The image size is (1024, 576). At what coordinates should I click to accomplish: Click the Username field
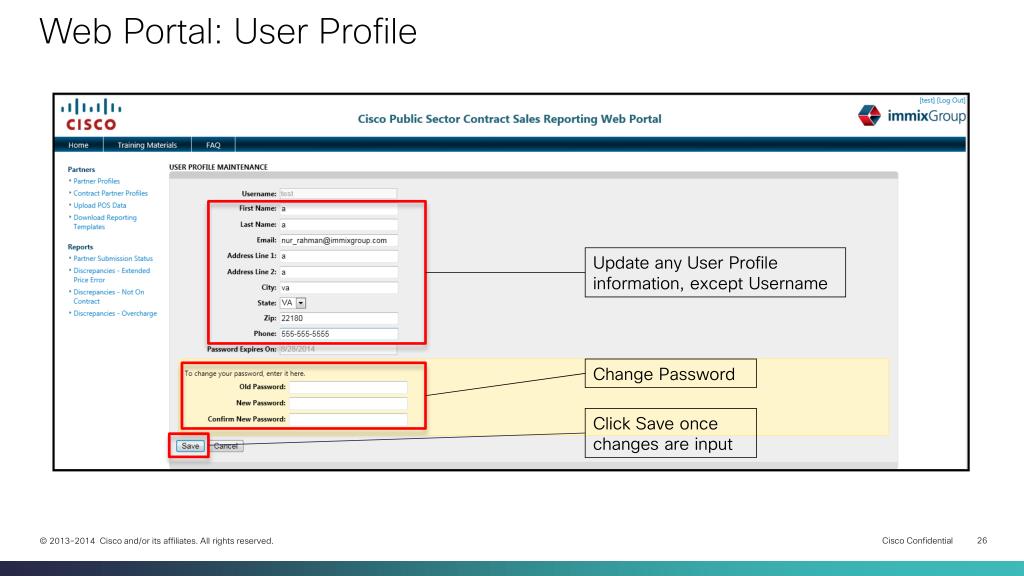[338, 193]
